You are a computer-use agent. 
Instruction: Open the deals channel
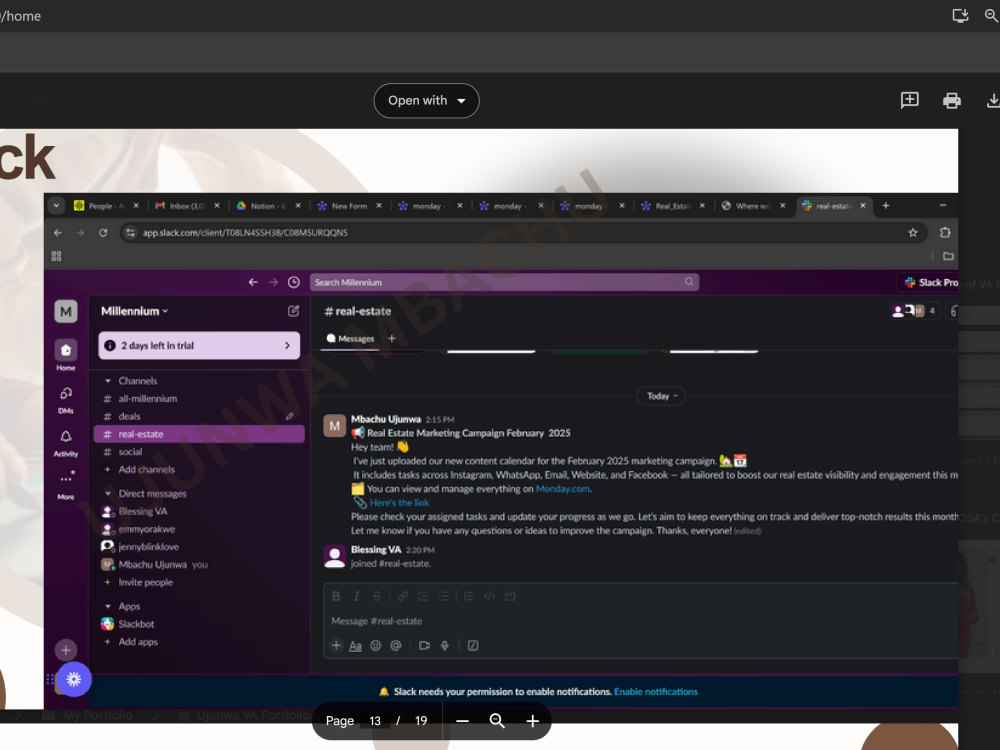(129, 416)
